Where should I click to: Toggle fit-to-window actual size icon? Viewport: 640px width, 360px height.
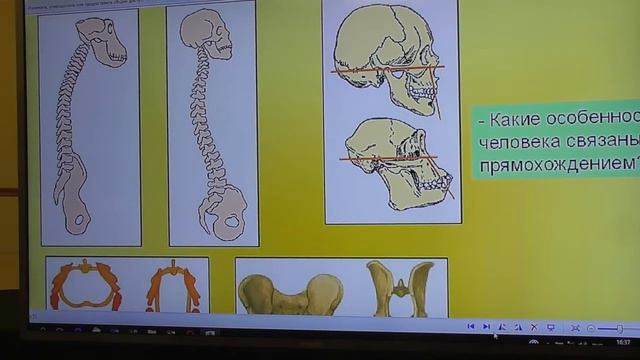575,328
